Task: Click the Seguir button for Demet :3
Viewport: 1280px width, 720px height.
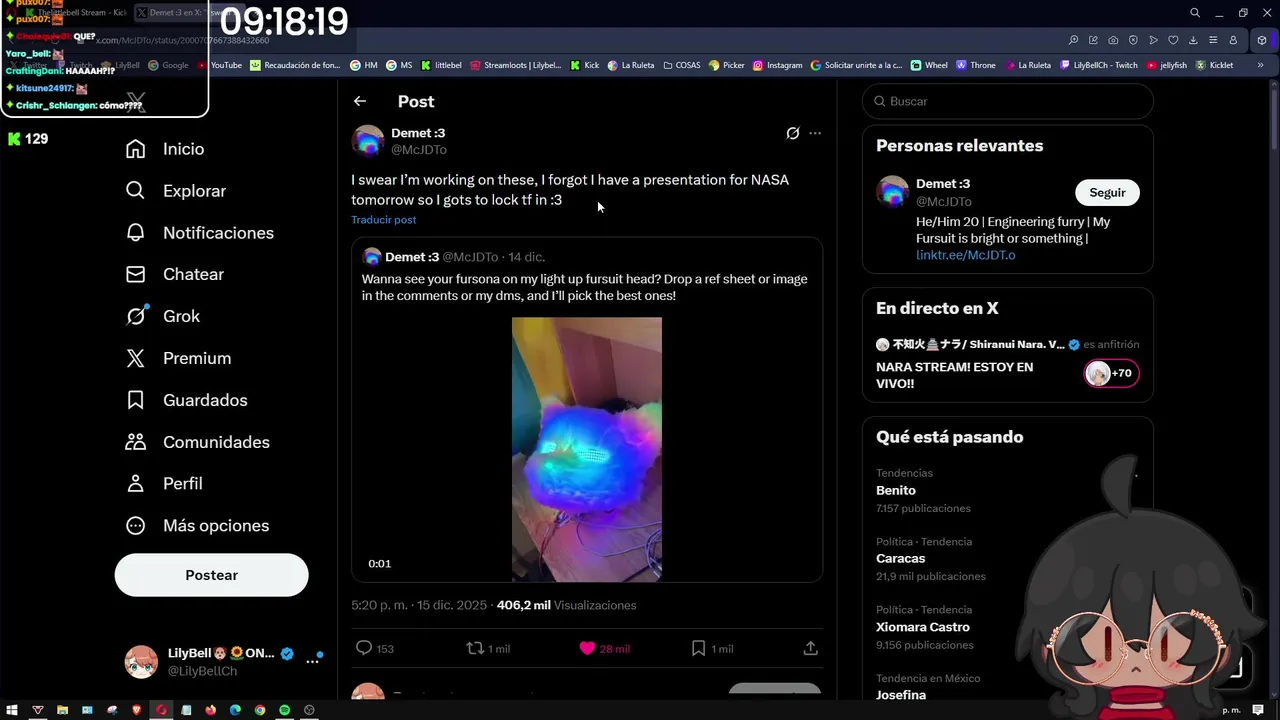Action: [x=1107, y=192]
